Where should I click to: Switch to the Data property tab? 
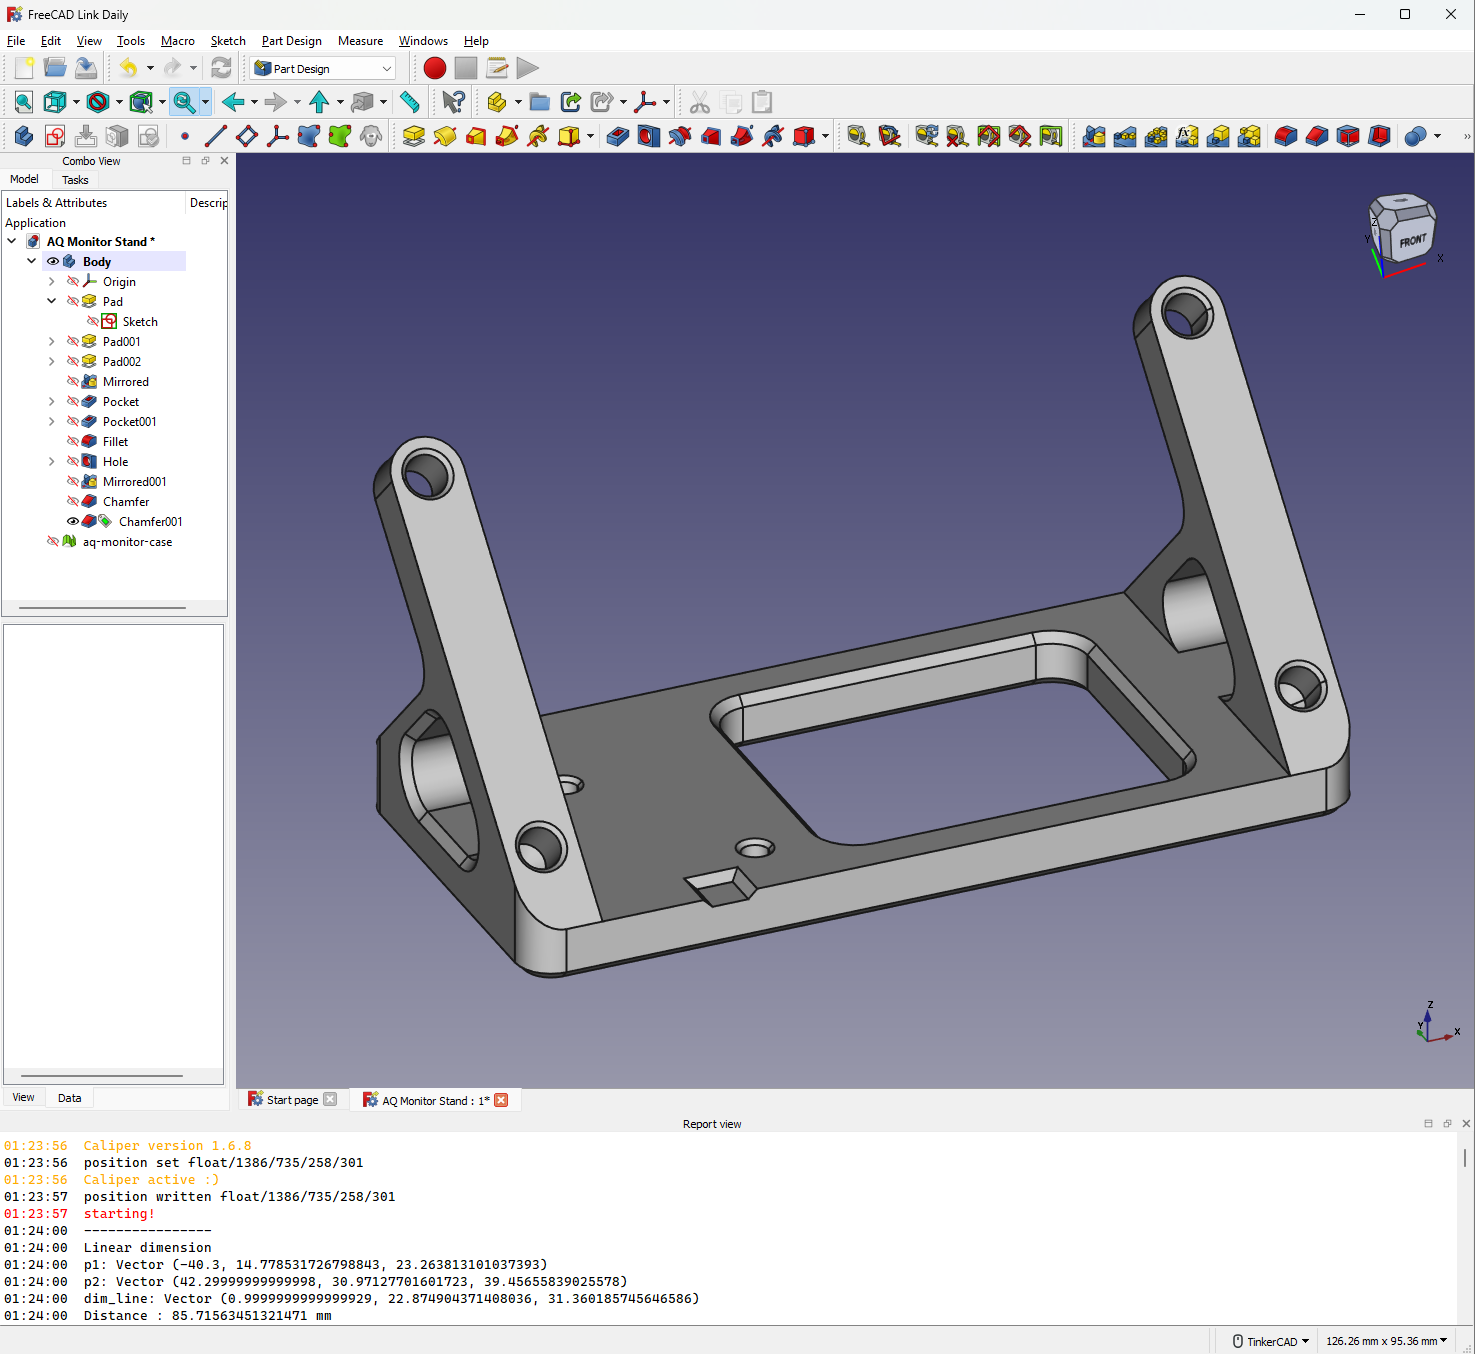[x=69, y=1098]
